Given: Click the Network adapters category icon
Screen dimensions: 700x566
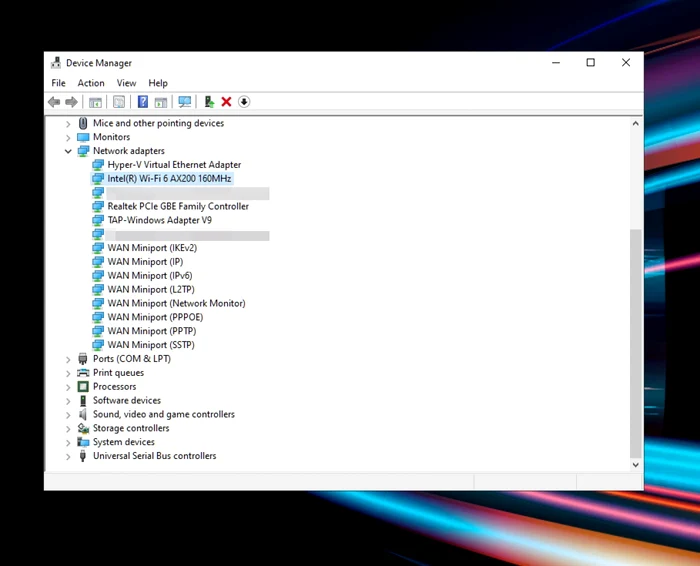Looking at the screenshot, I should pyautogui.click(x=83, y=151).
